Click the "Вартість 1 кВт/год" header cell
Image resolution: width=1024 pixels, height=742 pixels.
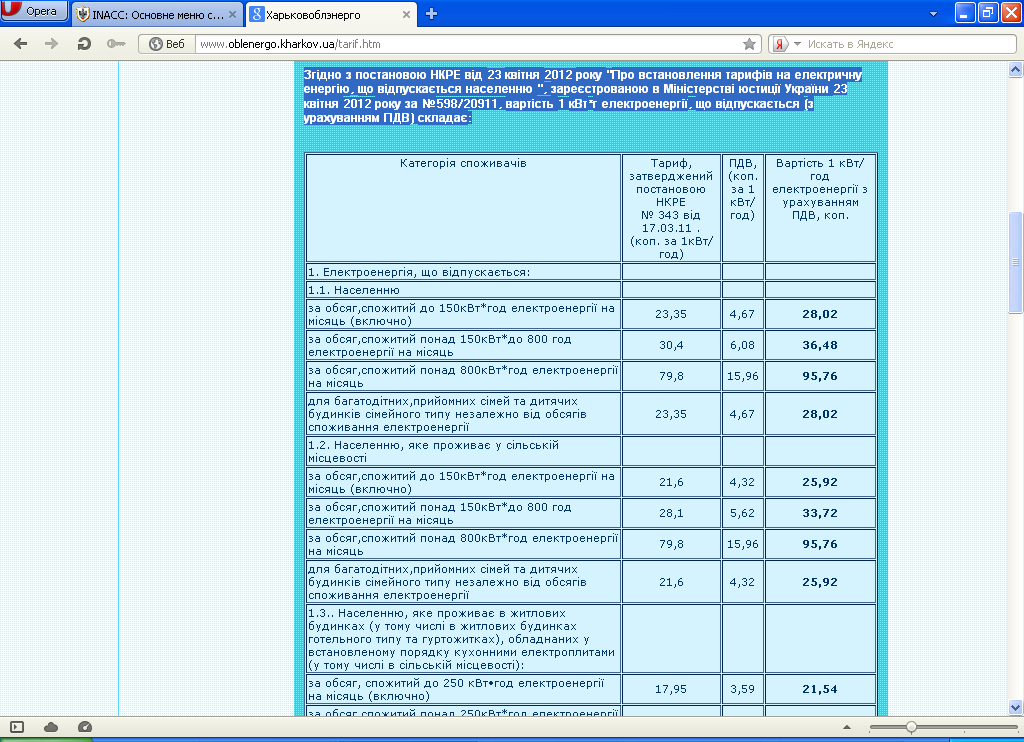(820, 208)
